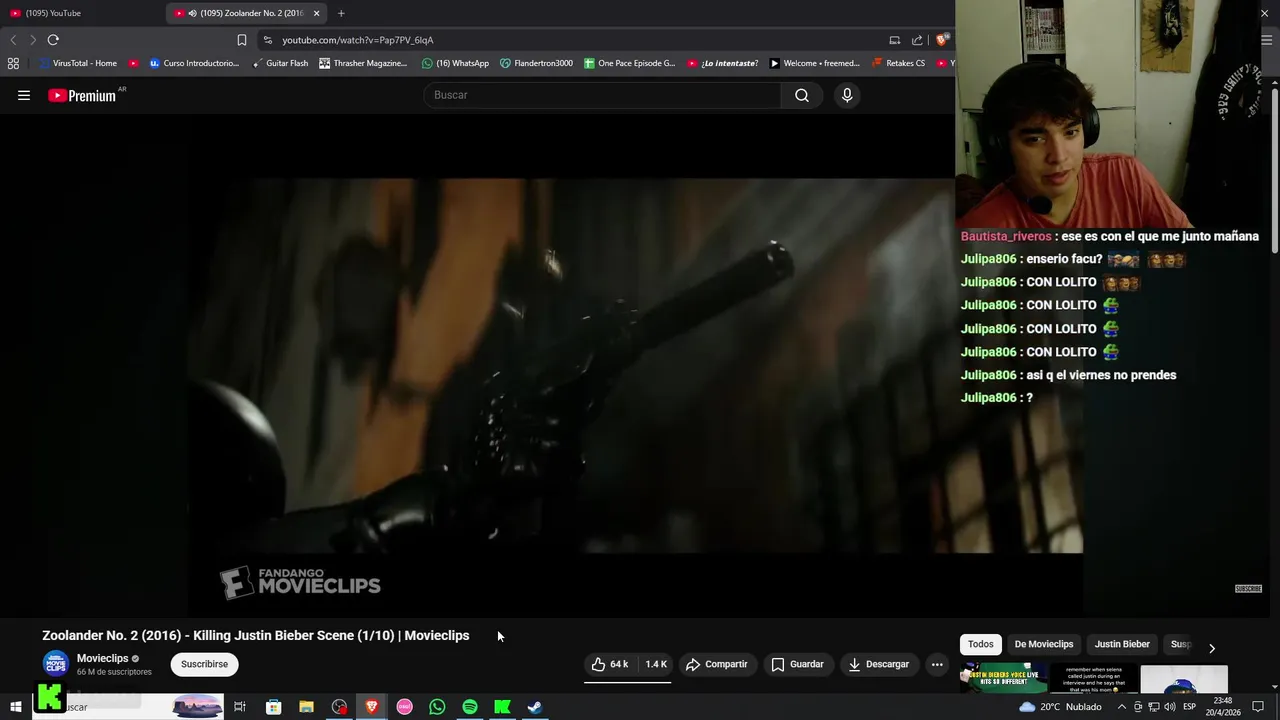
Task: Open the 'remember when selena' video thumbnail
Action: [x=1092, y=679]
